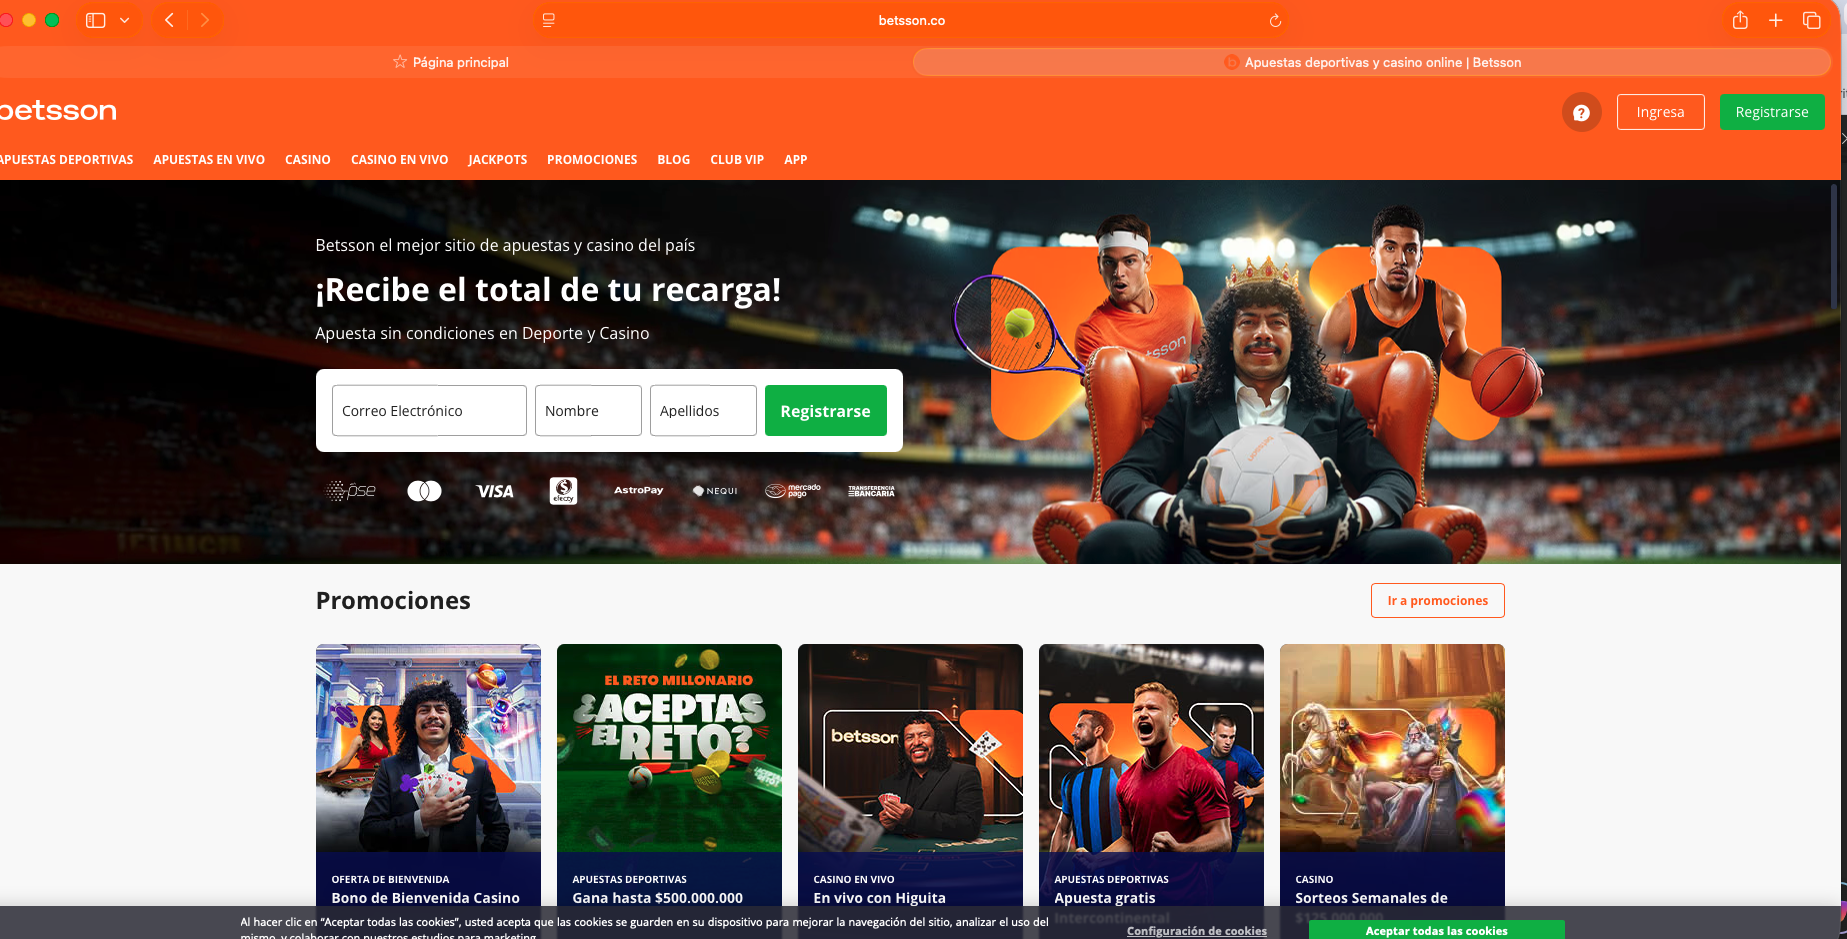Reload the betsson.co page

(1275, 21)
